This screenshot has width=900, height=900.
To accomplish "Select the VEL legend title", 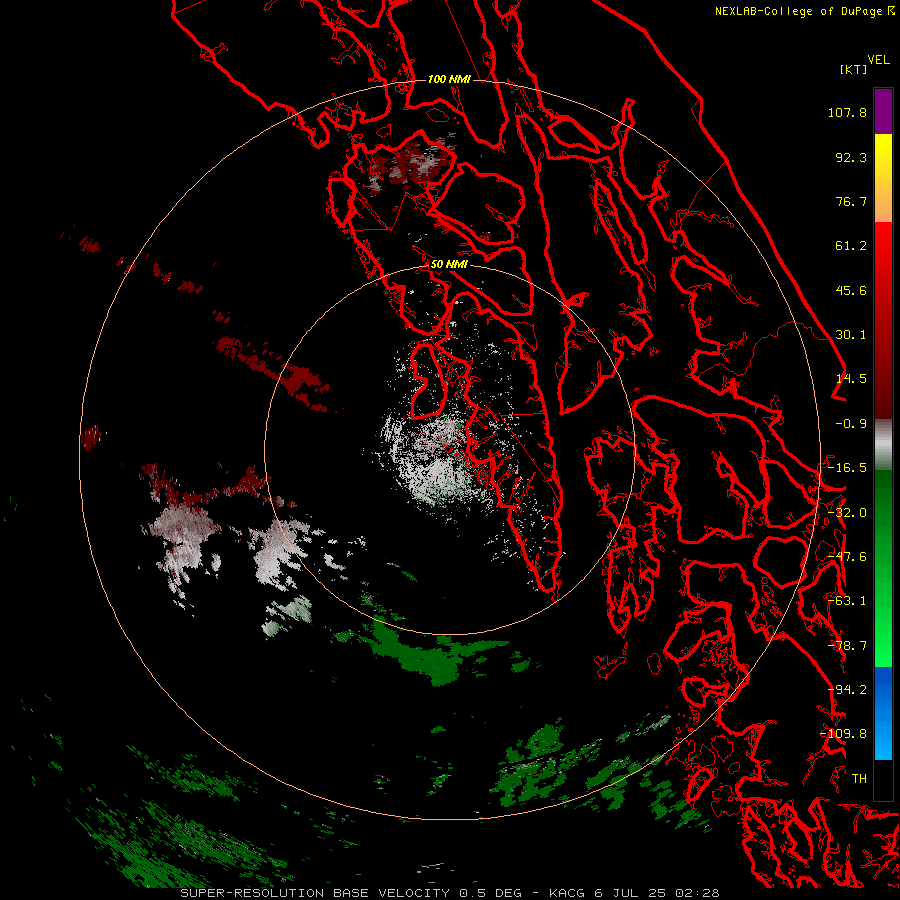I will [x=878, y=60].
